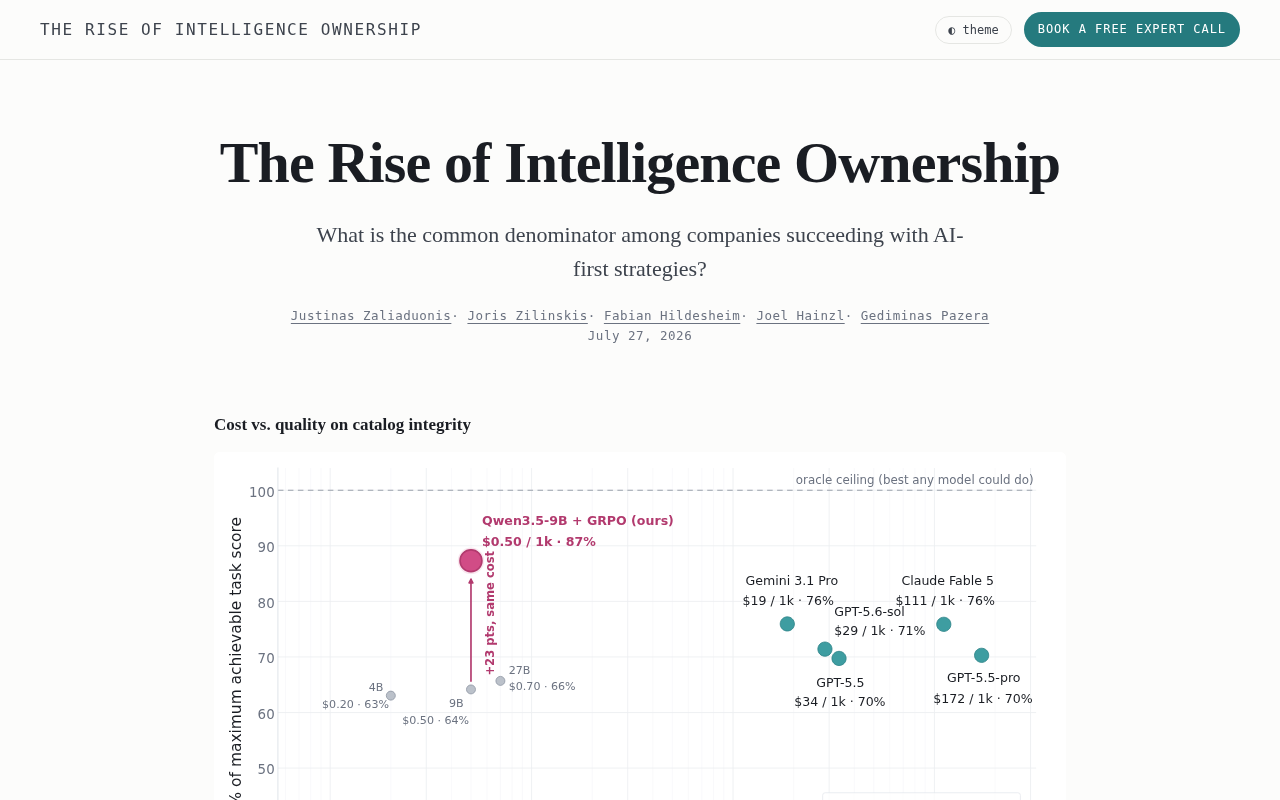Select the 9B gray baseline data point
This screenshot has width=1280, height=800.
(x=471, y=689)
